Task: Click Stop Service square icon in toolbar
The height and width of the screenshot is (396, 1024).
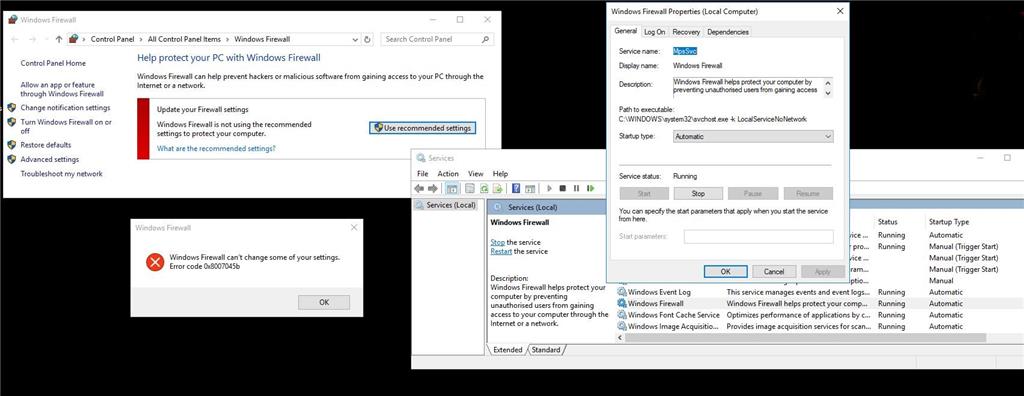Action: (x=562, y=188)
